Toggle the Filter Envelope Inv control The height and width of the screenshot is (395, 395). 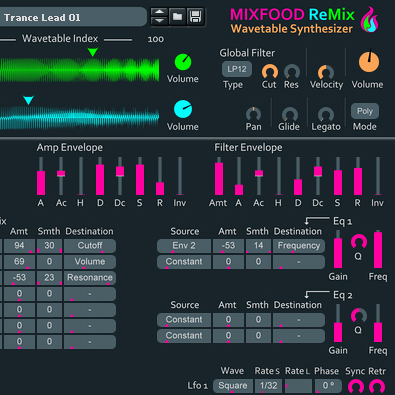coord(378,176)
